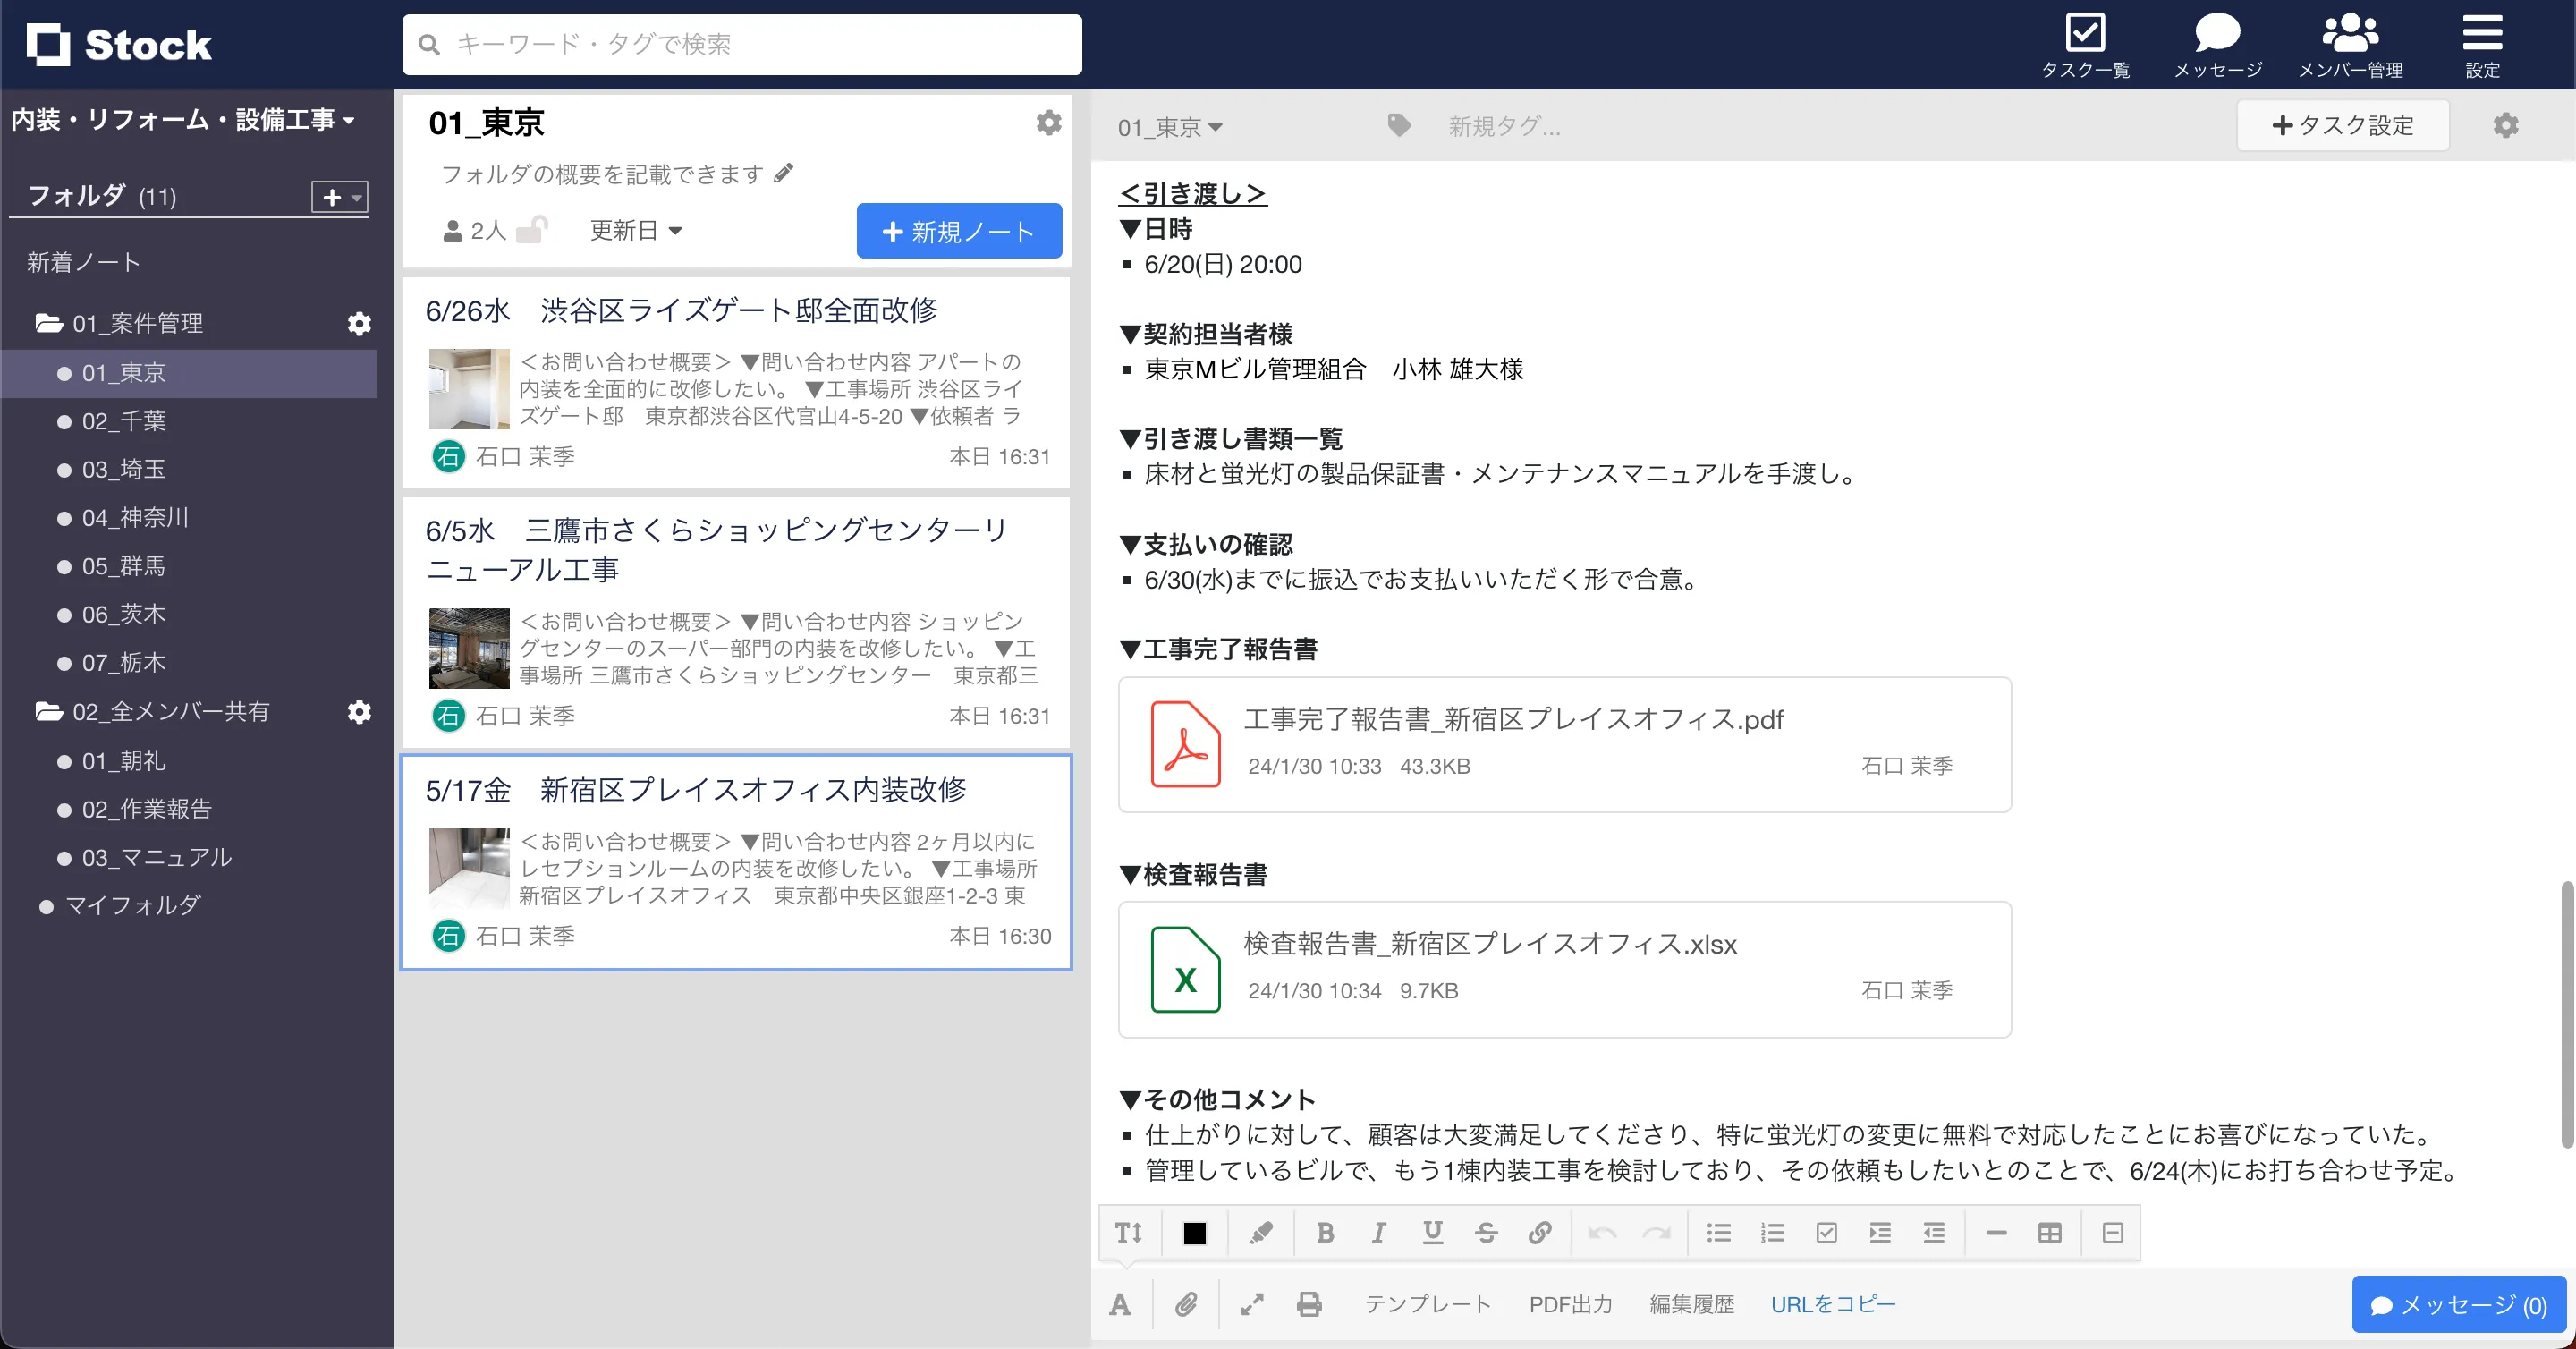Toggle italic formatting
This screenshot has height=1349, width=2576.
(1379, 1233)
